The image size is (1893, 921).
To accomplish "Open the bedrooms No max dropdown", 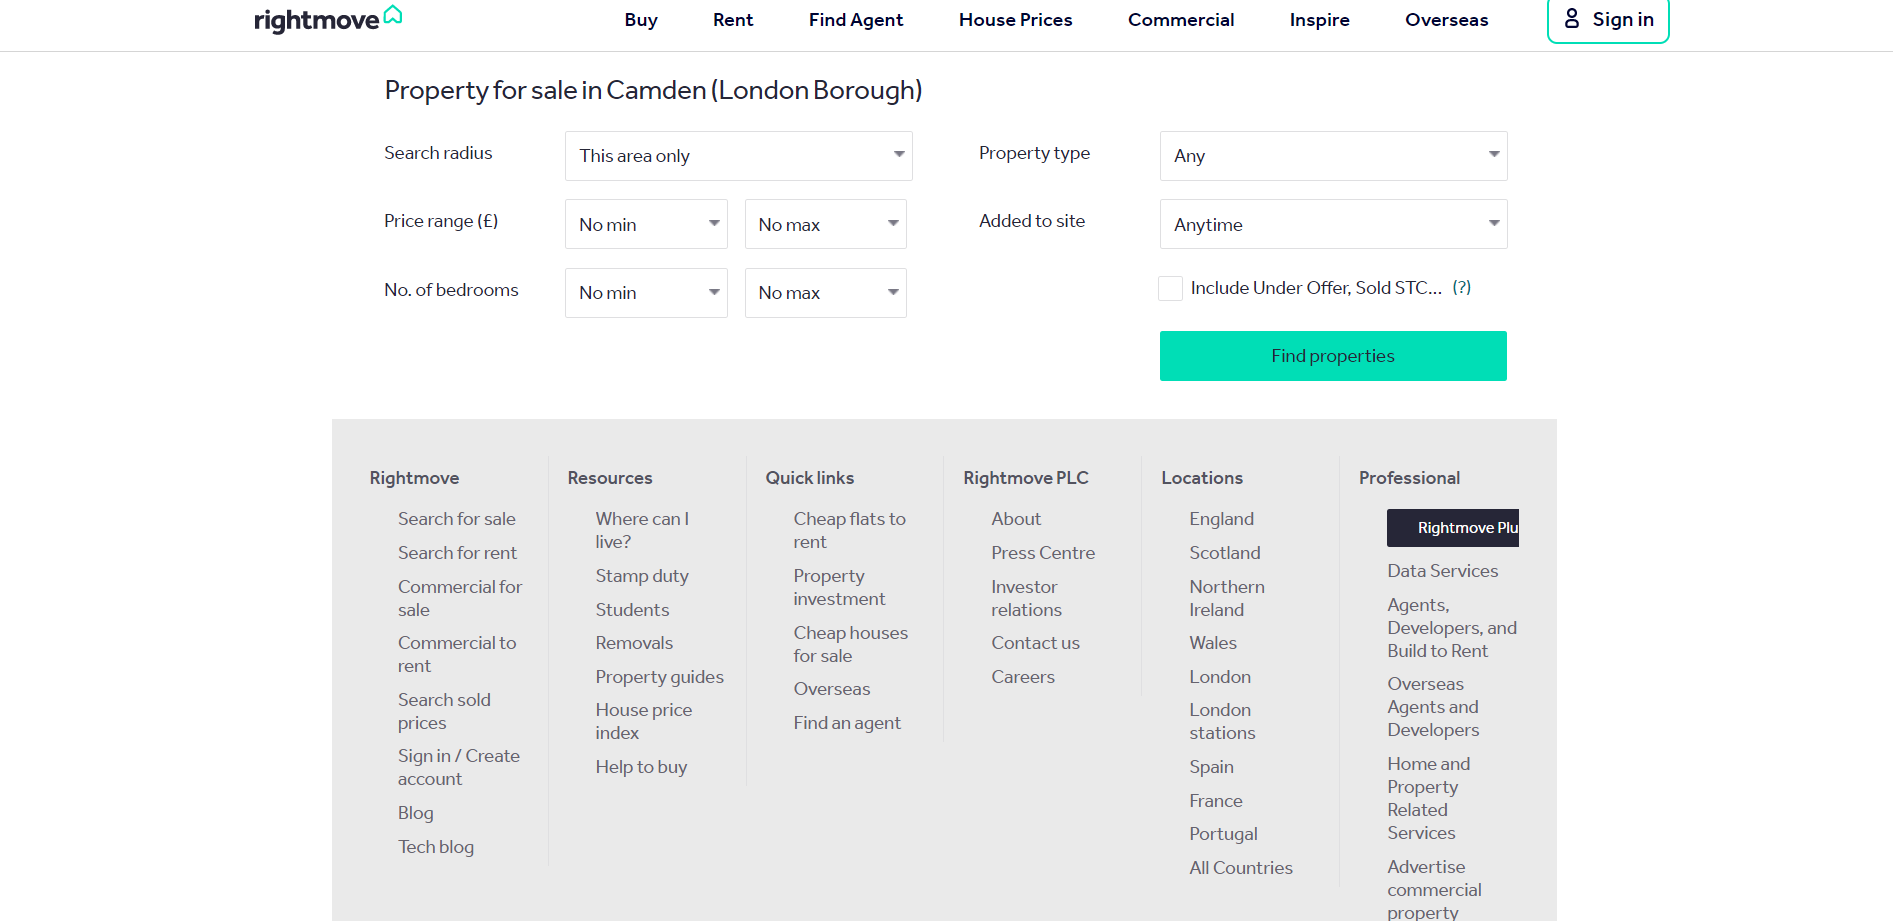I will click(826, 293).
